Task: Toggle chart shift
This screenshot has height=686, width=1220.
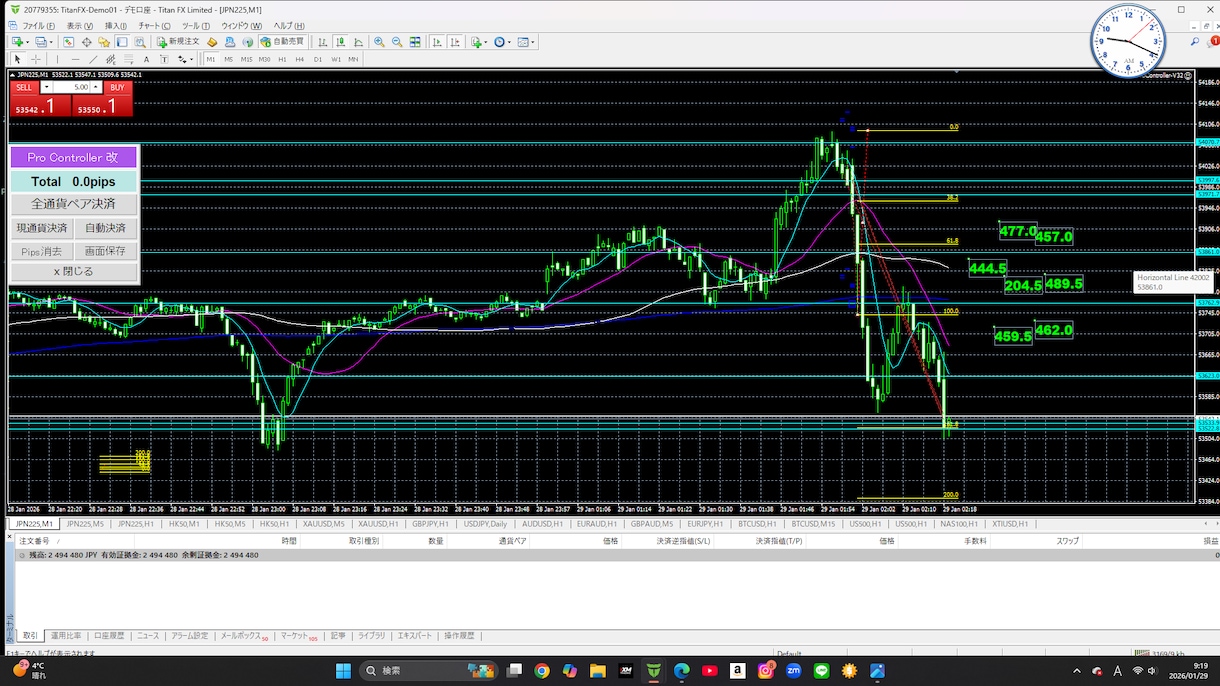Action: (455, 42)
